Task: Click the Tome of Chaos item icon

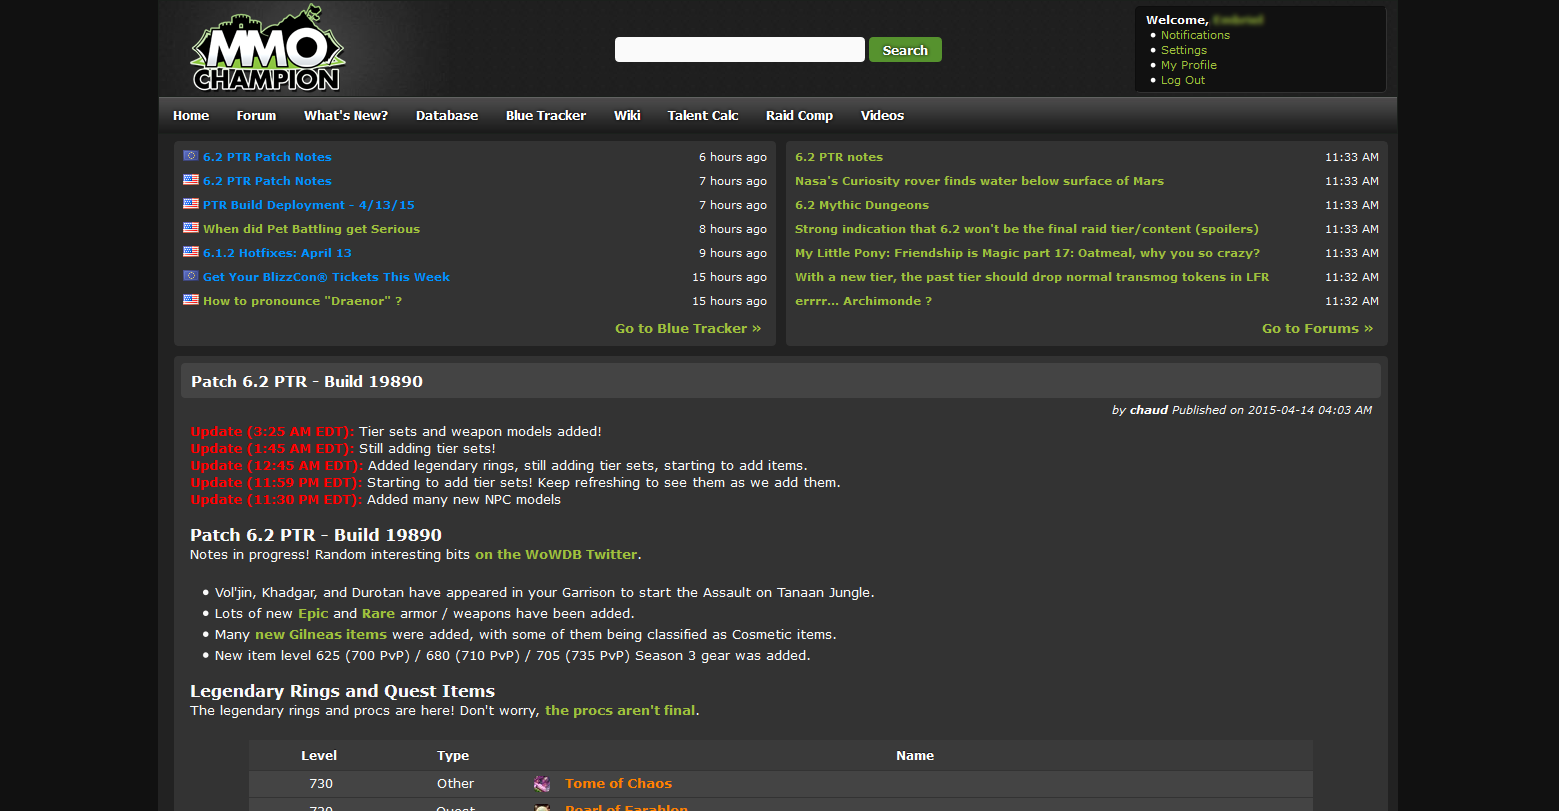Action: 542,783
